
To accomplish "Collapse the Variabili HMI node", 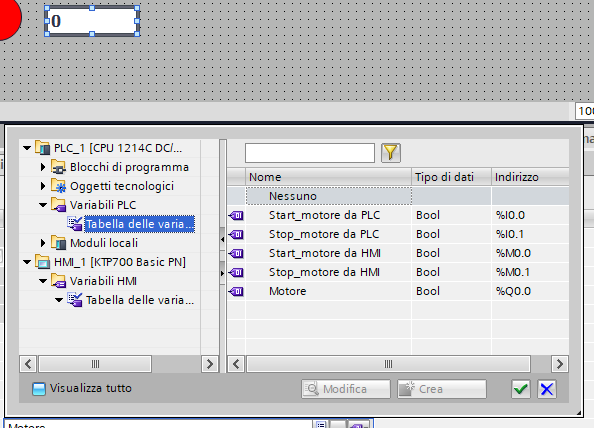I will pos(43,281).
